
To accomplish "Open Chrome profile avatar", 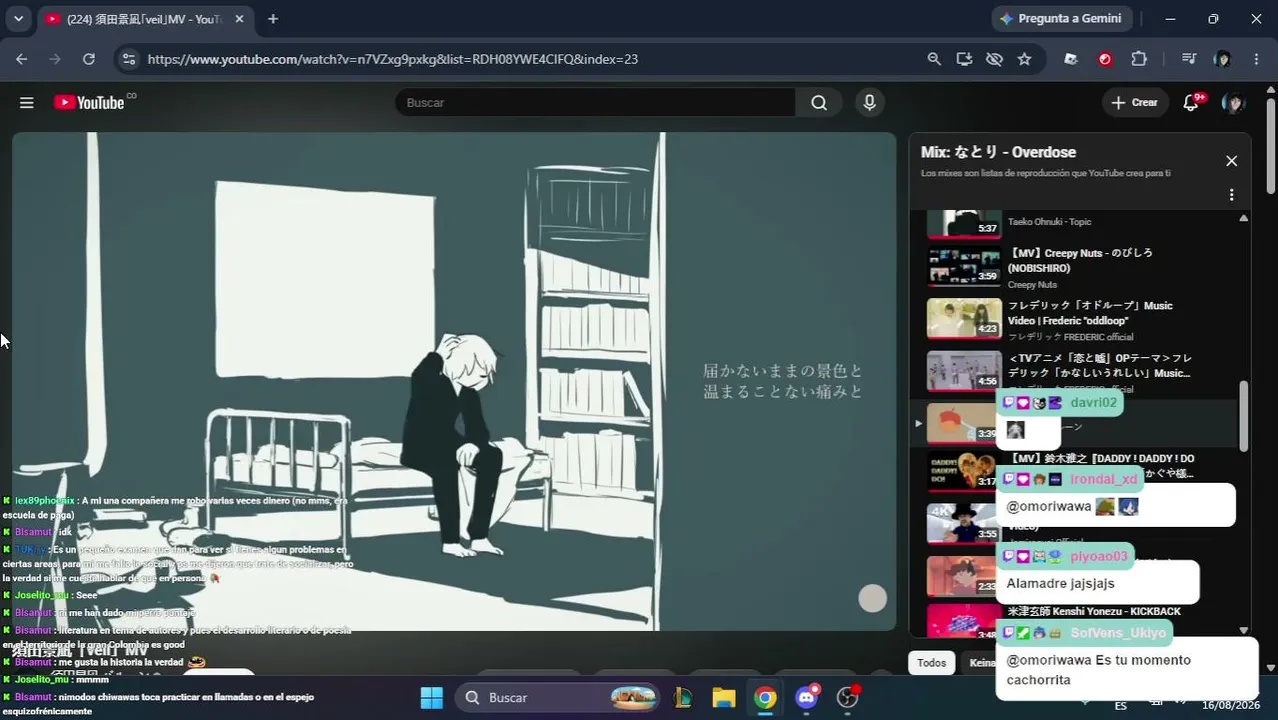I will tap(1222, 59).
